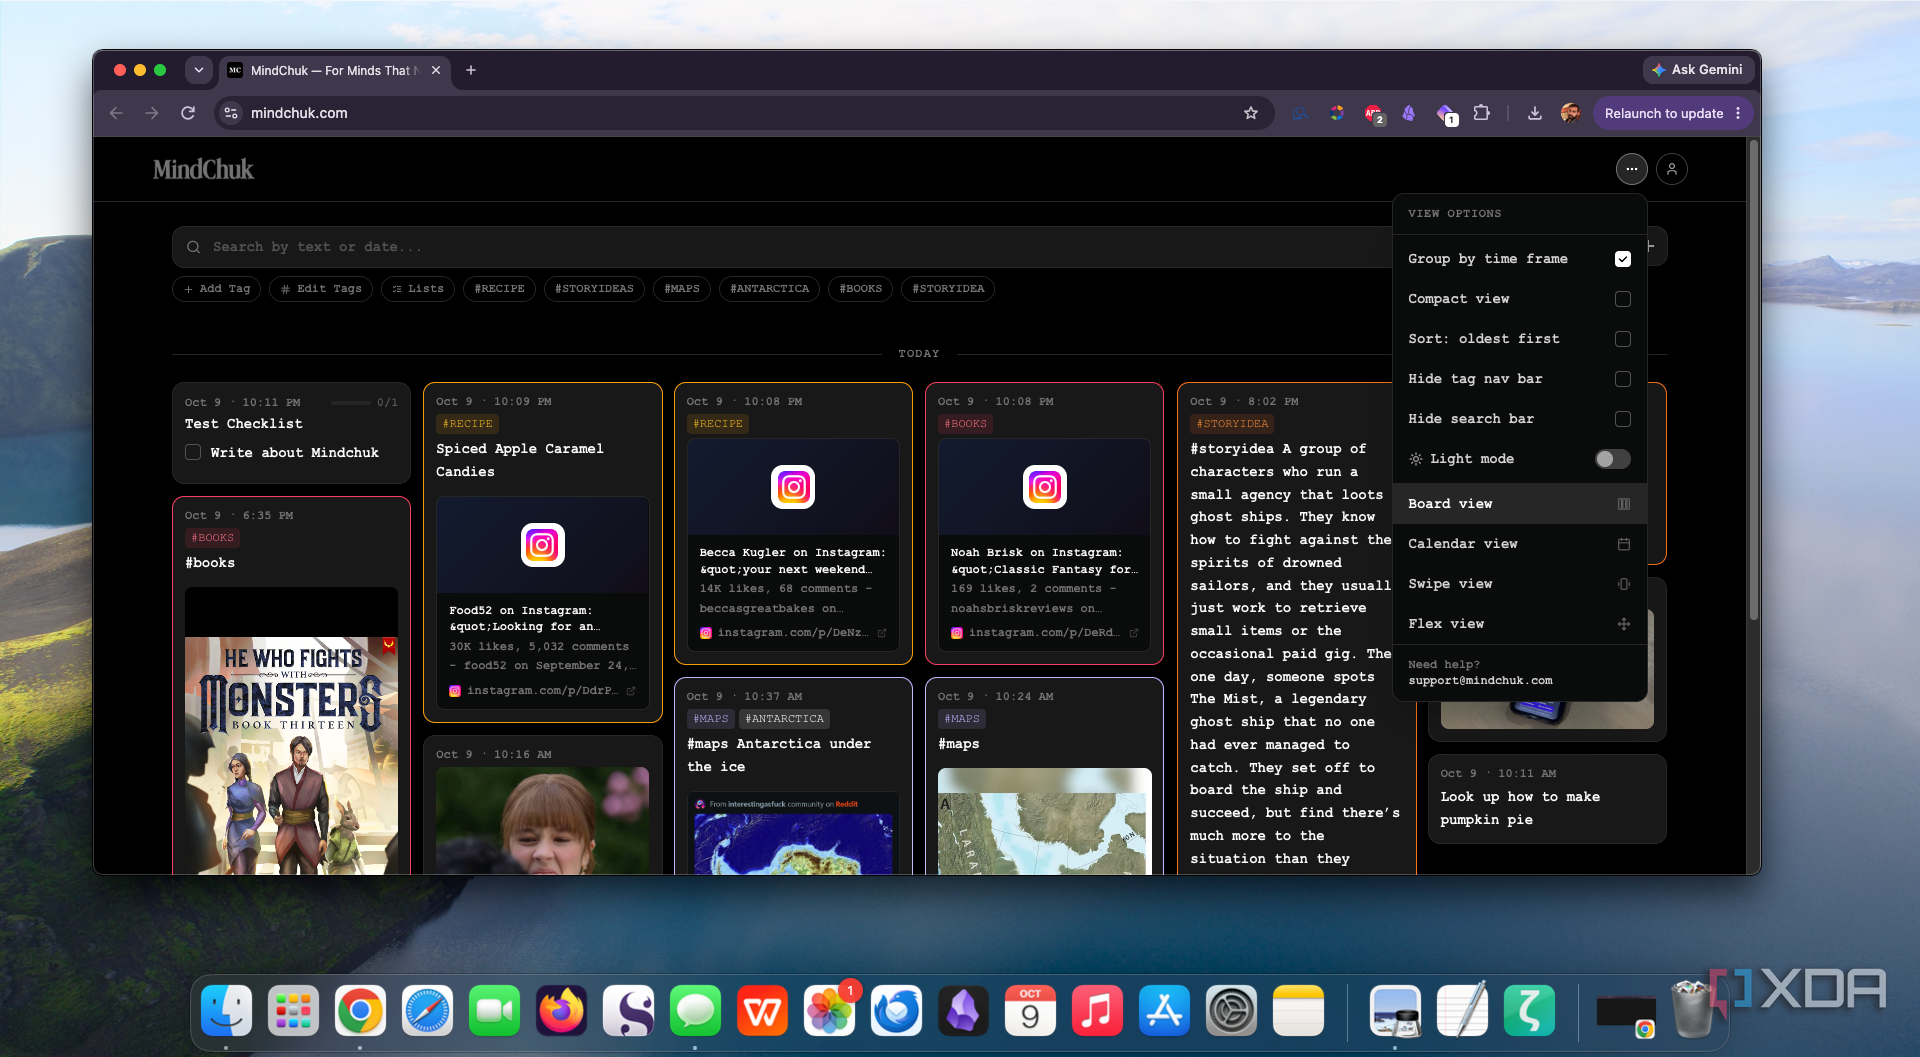
Task: Open external link icon on Becca Kugler card
Action: [882, 633]
